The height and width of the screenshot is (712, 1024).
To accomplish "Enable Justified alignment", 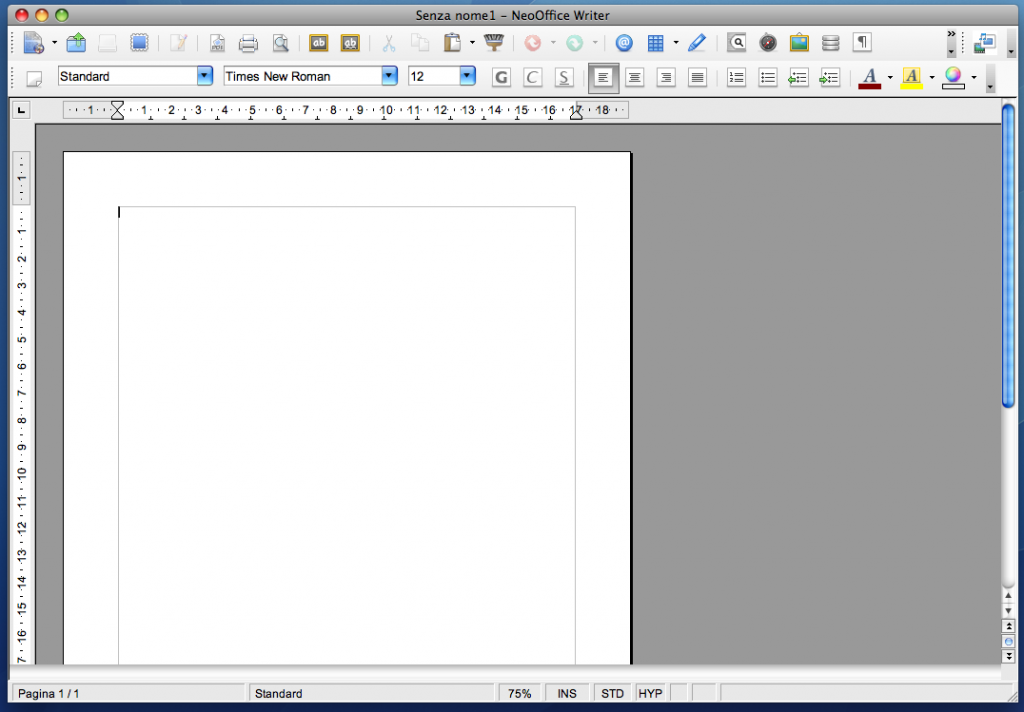I will pyautogui.click(x=697, y=78).
